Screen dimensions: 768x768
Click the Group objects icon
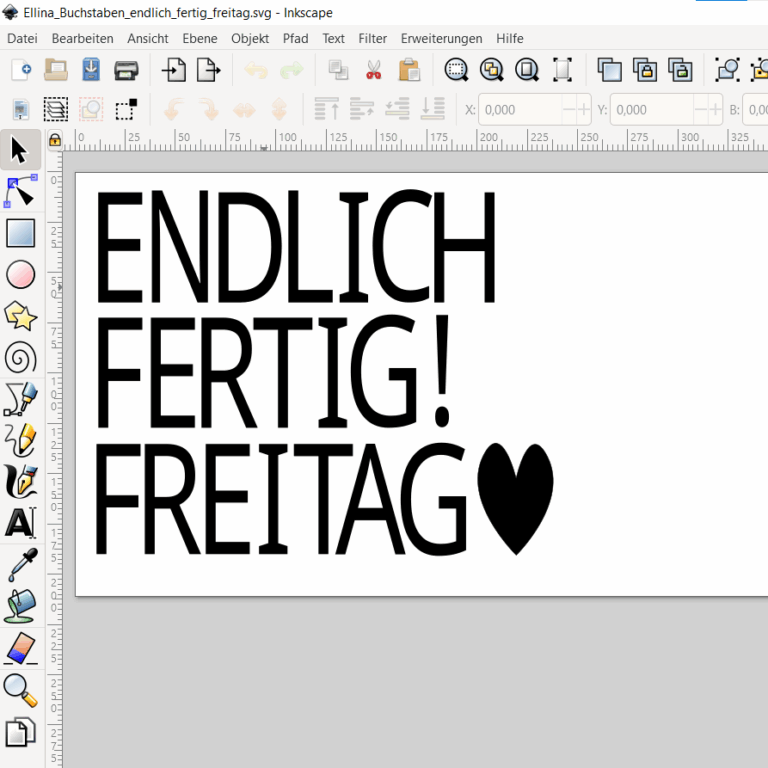727,70
